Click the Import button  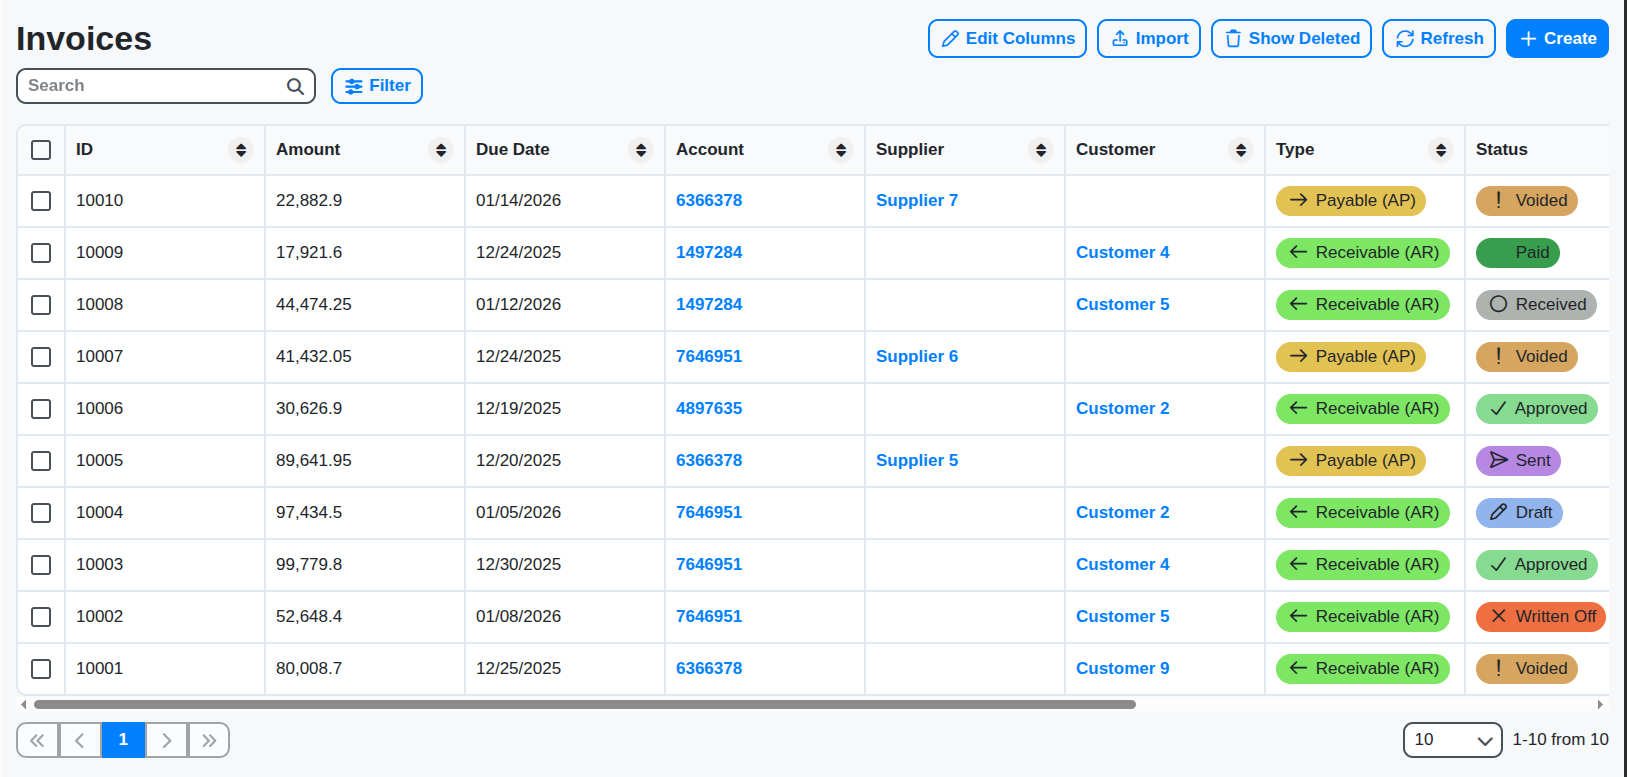[1149, 39]
